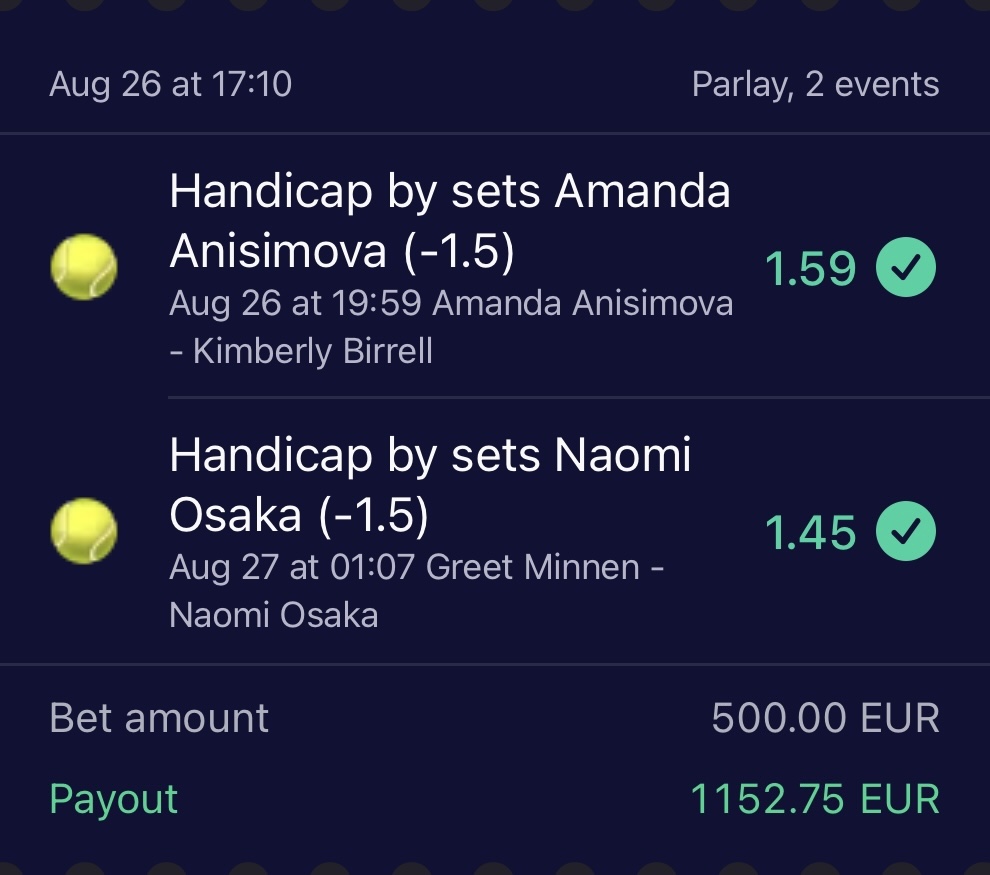Tap the green checkmark next to 1.45
The width and height of the screenshot is (990, 875).
click(x=906, y=531)
